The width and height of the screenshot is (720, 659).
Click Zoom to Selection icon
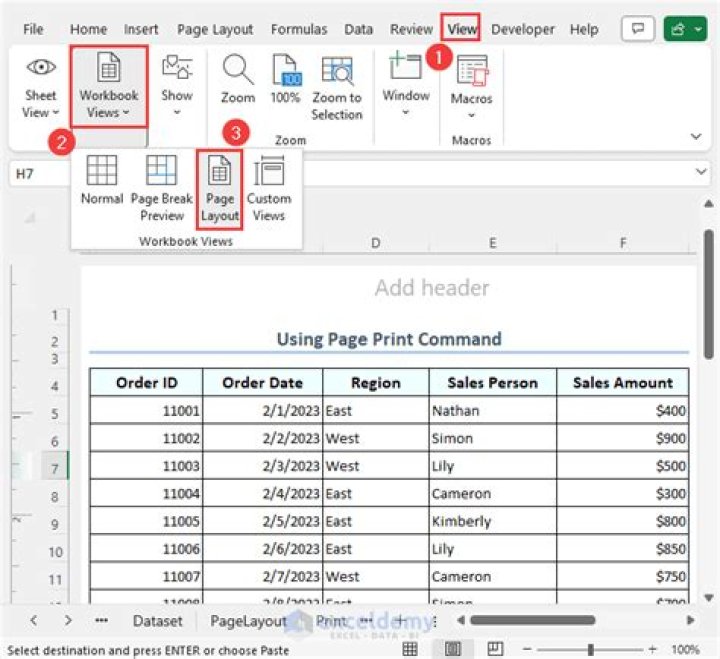pyautogui.click(x=337, y=87)
